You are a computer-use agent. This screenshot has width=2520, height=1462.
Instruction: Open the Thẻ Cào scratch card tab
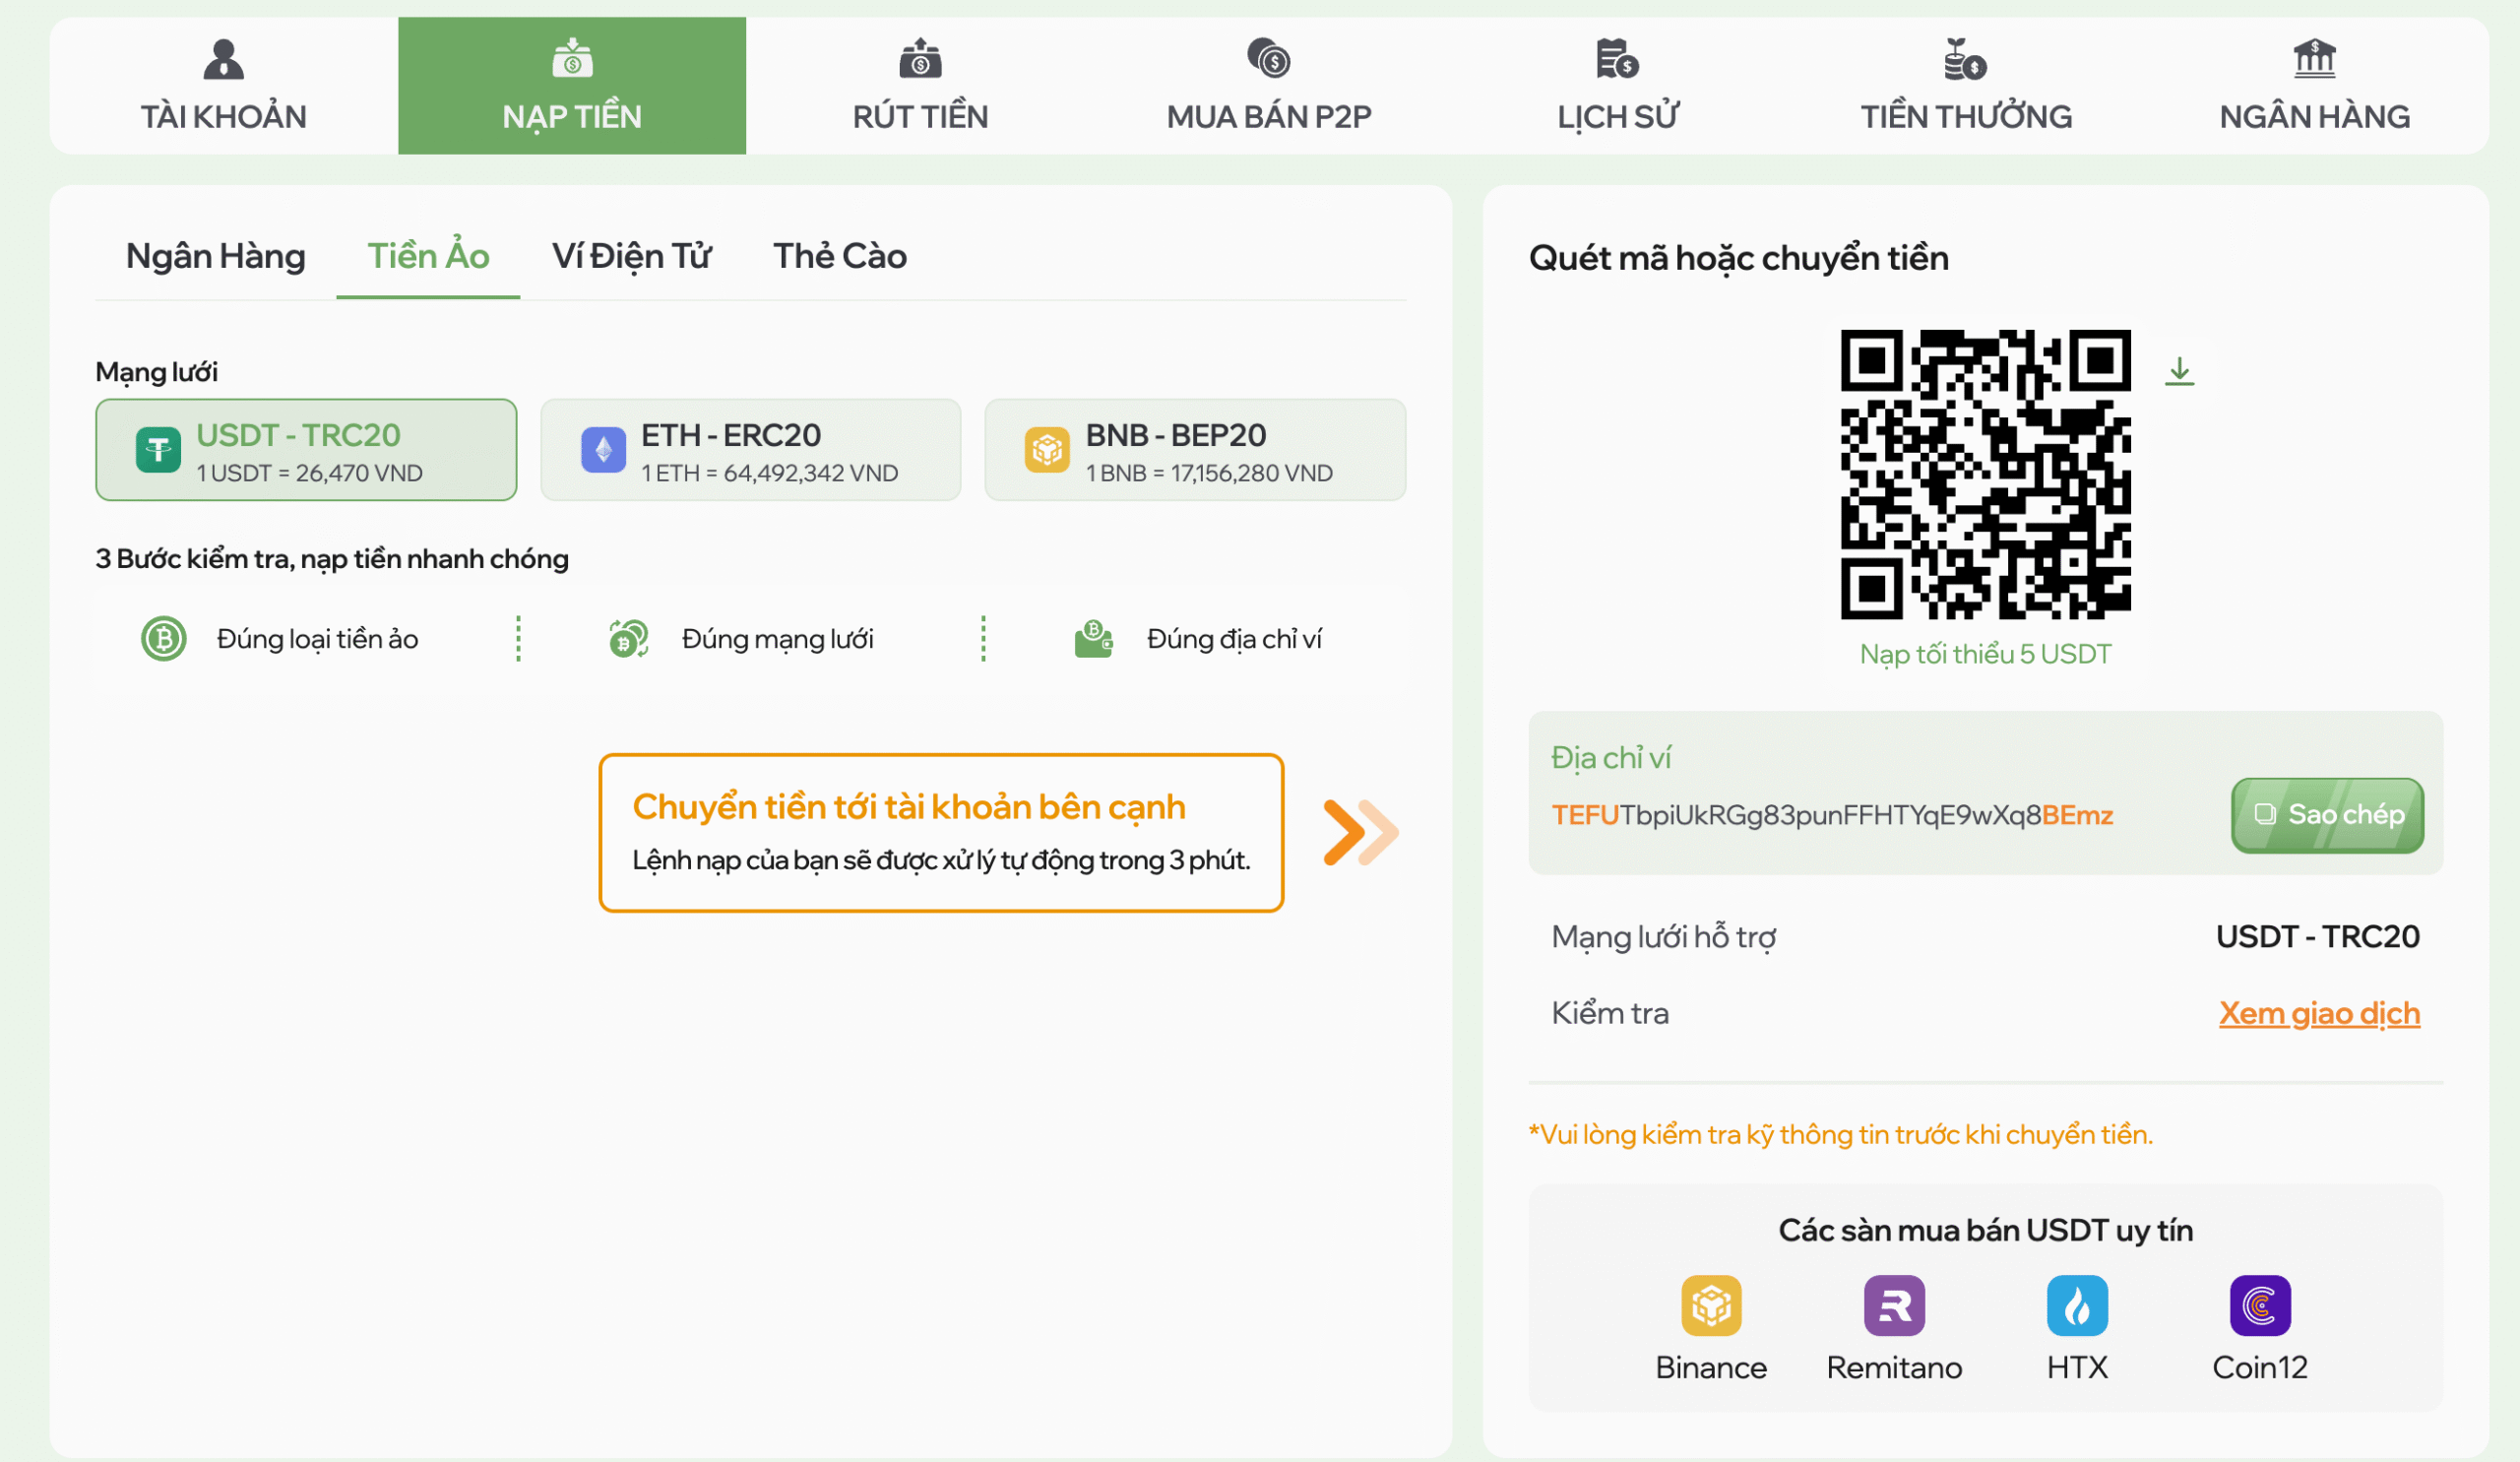(x=840, y=256)
